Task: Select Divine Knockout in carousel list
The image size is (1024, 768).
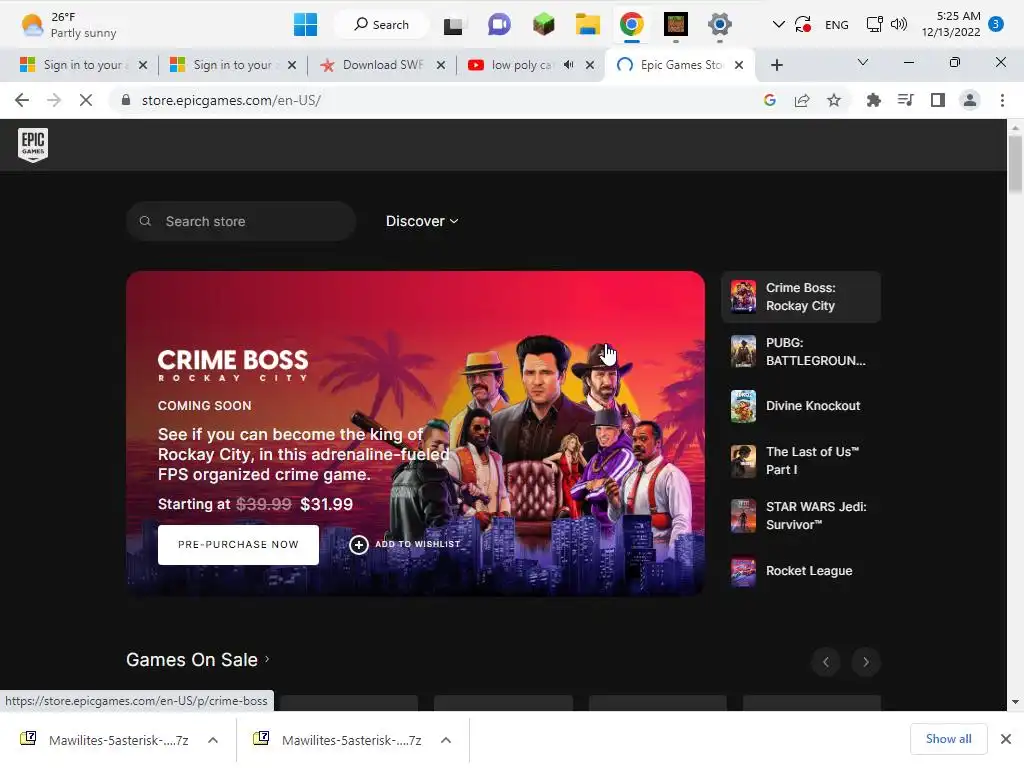Action: click(801, 406)
